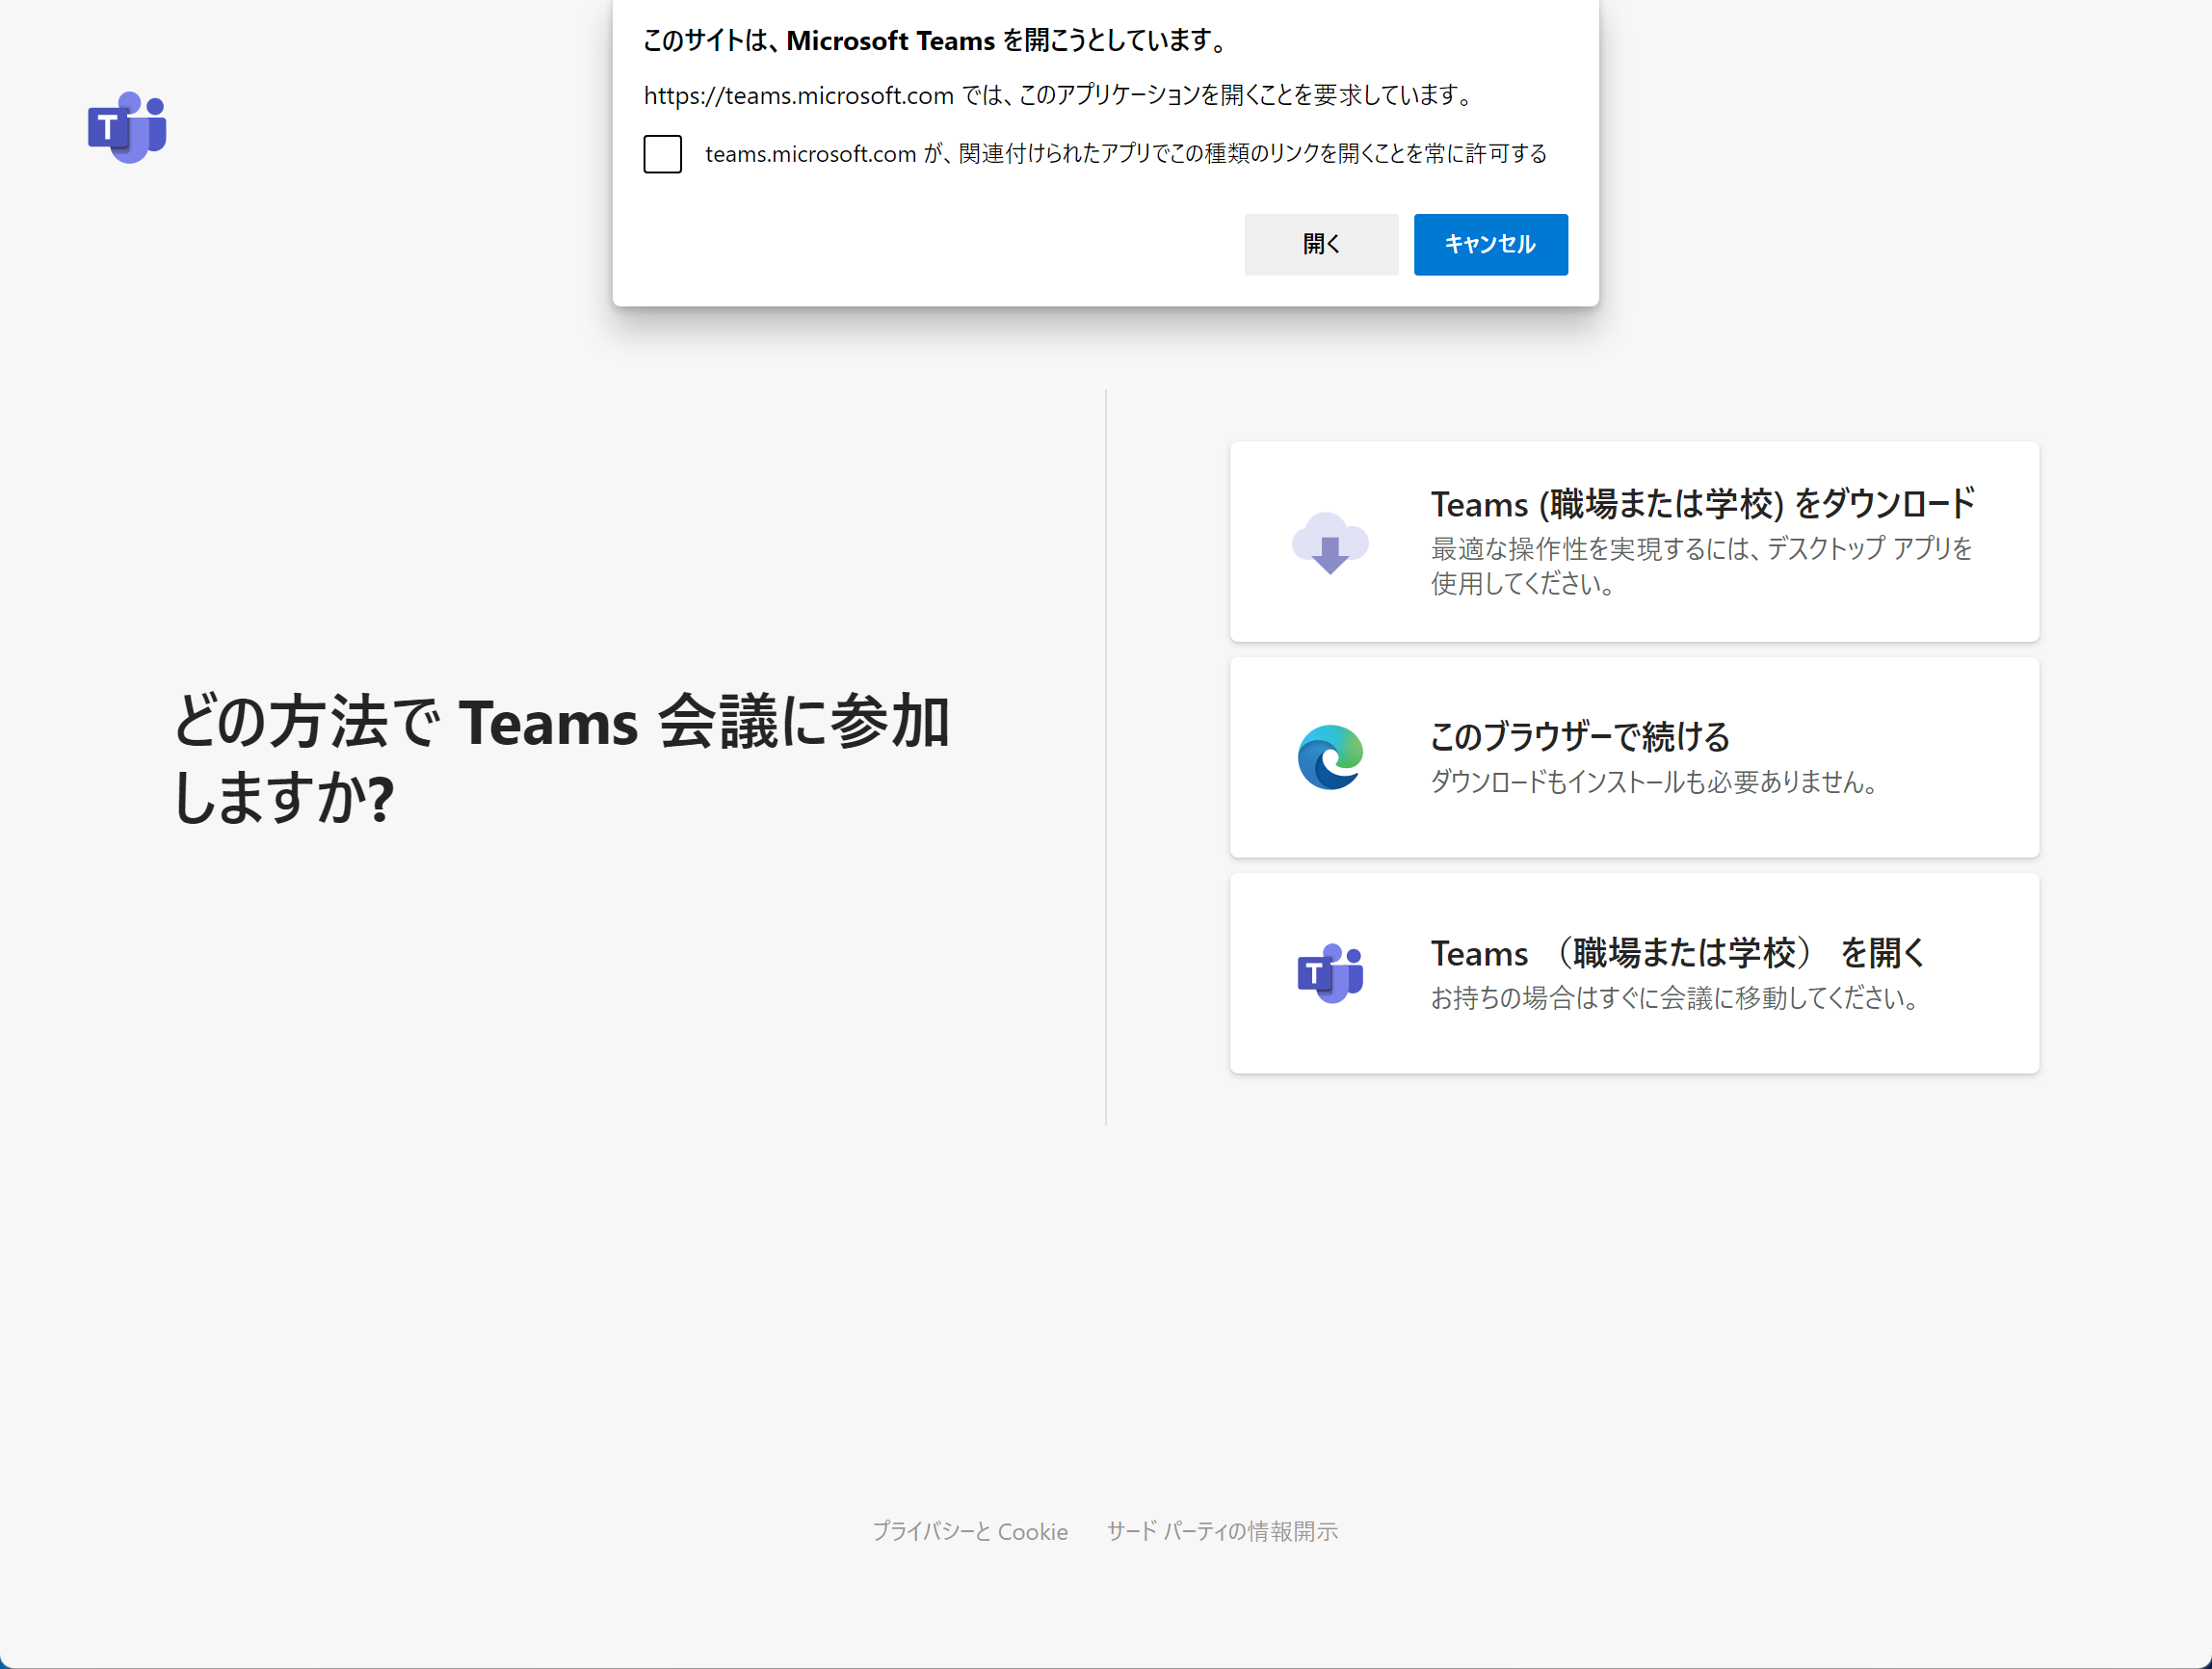This screenshot has width=2212, height=1669.
Task: Open the サード パーティの情報開示 link
Action: pos(1222,1531)
